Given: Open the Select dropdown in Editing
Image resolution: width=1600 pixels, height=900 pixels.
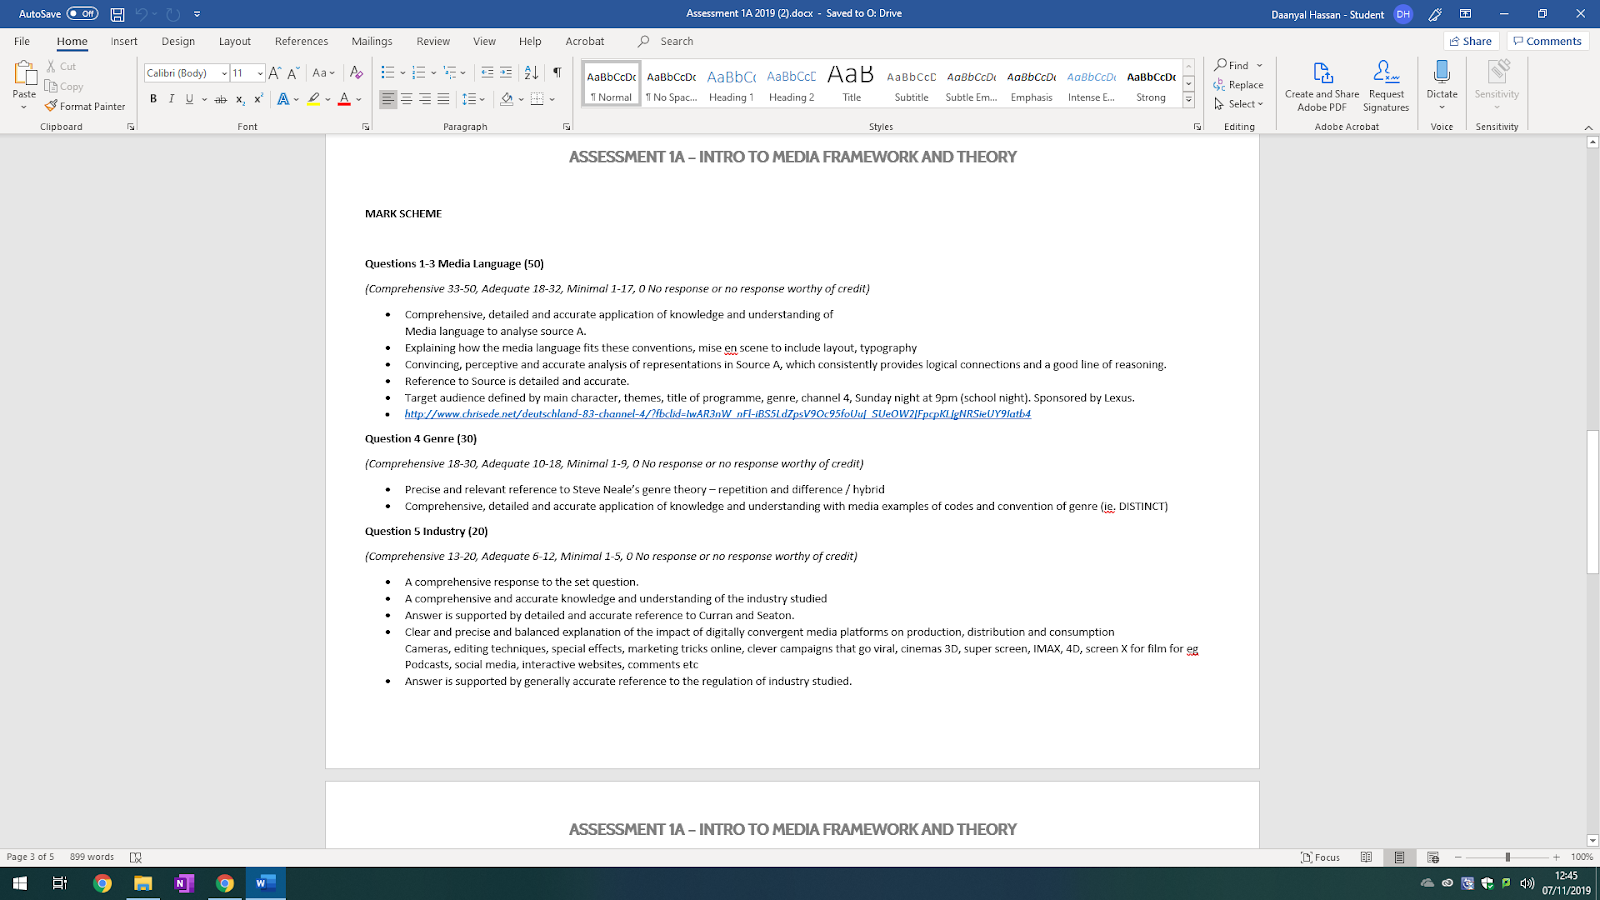Looking at the screenshot, I should point(1239,104).
